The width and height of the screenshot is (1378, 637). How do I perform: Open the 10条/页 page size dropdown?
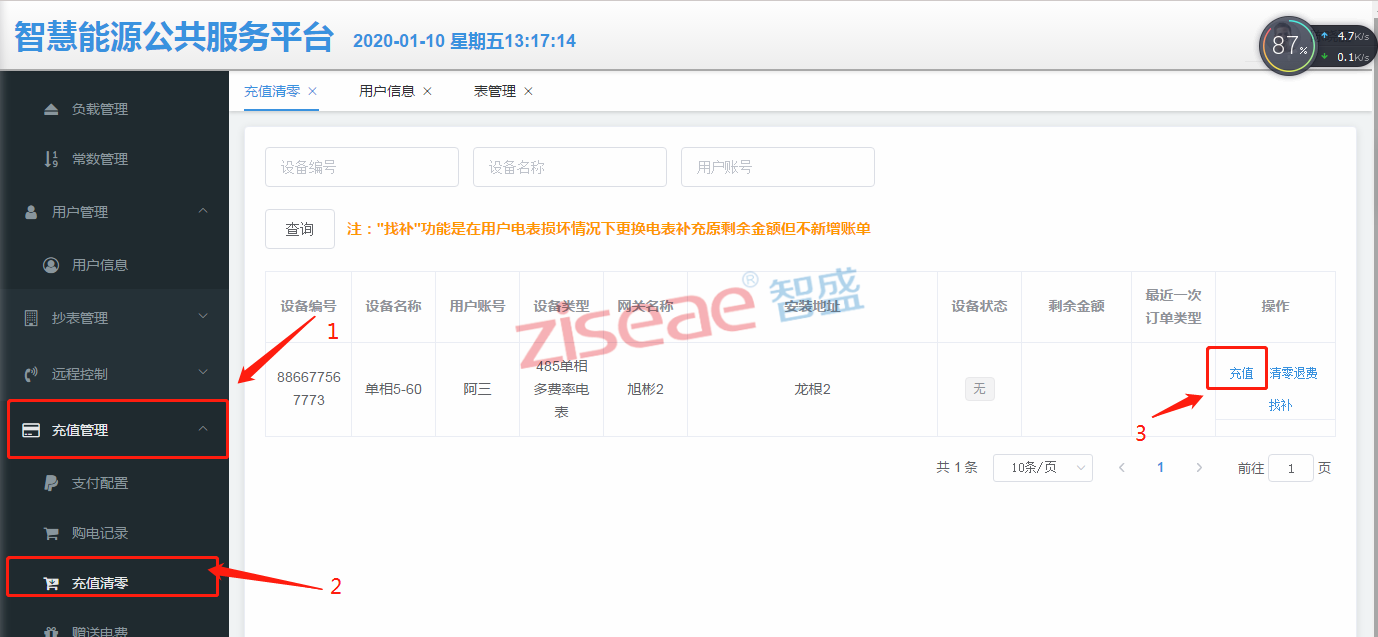pyautogui.click(x=1042, y=468)
